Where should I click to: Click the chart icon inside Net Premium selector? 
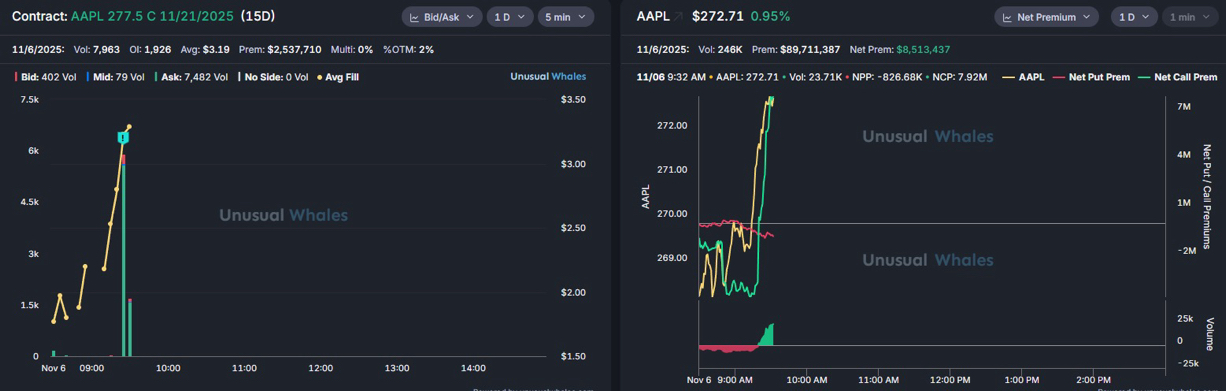click(x=1008, y=17)
